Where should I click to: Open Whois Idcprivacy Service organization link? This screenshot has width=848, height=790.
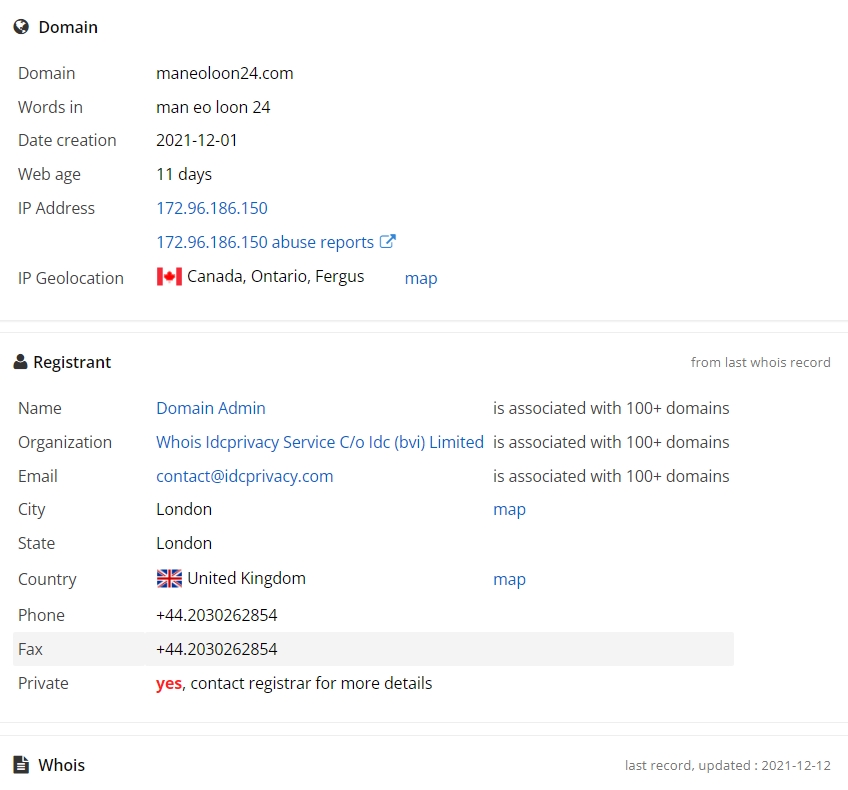[320, 442]
